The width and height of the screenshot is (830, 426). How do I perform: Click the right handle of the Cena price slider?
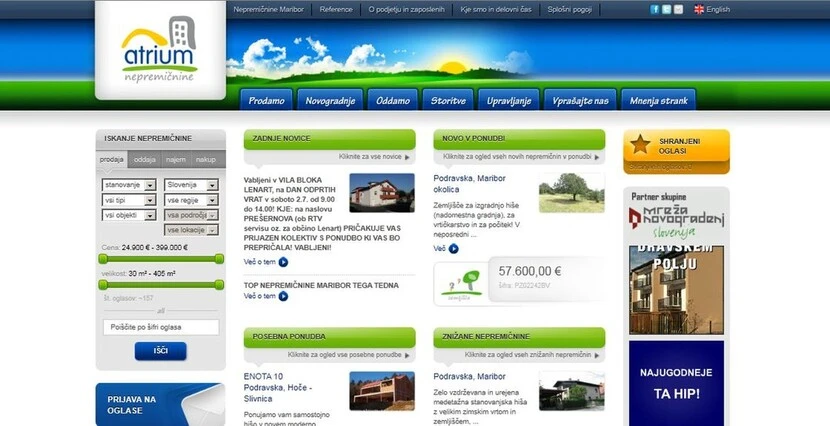point(219,258)
